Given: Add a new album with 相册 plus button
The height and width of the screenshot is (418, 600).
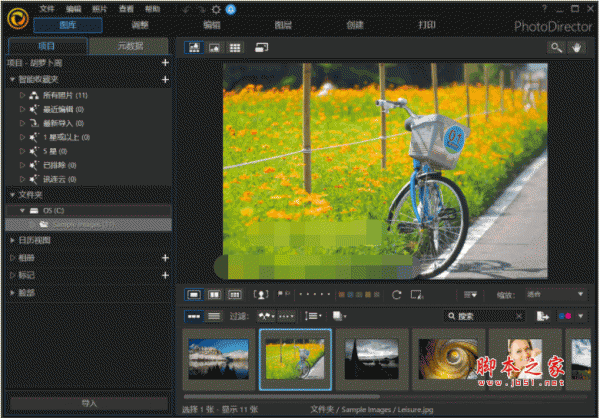Looking at the screenshot, I should click(x=165, y=257).
